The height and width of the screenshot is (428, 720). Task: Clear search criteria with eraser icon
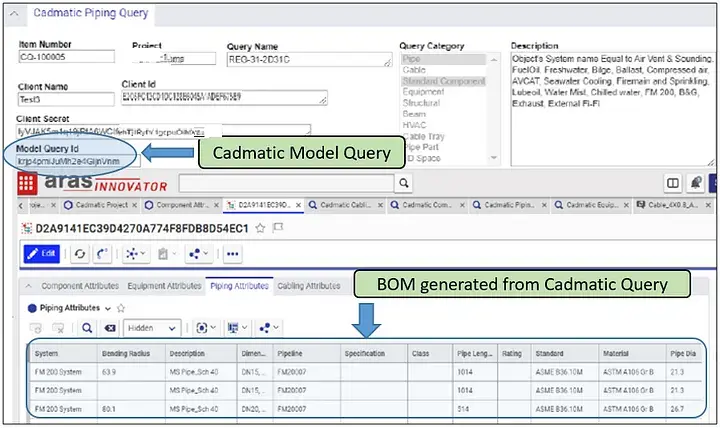pos(110,328)
